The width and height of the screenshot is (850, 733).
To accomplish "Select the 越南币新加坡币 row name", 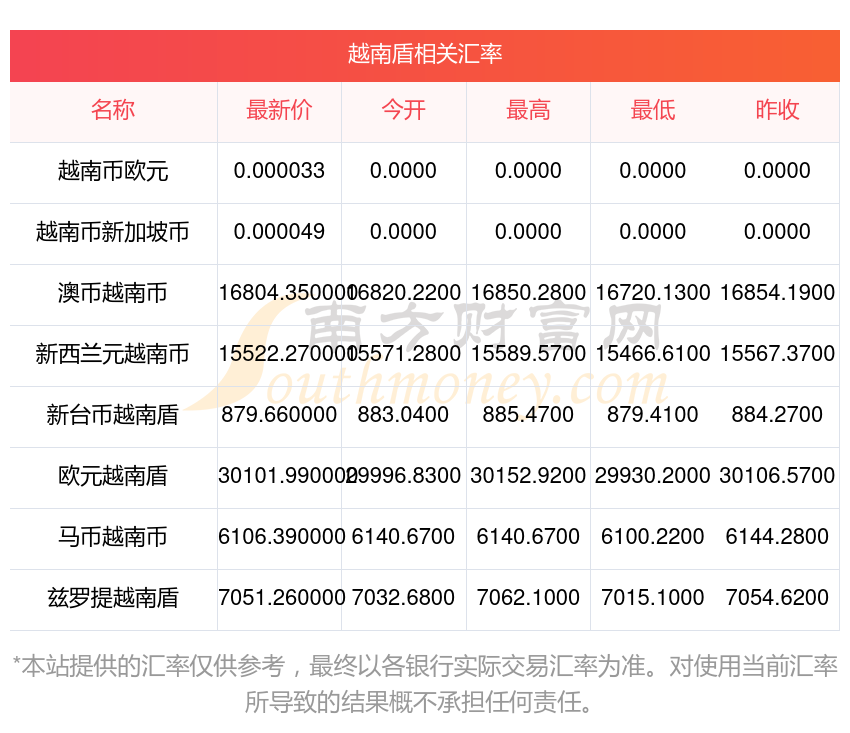I will coord(113,232).
